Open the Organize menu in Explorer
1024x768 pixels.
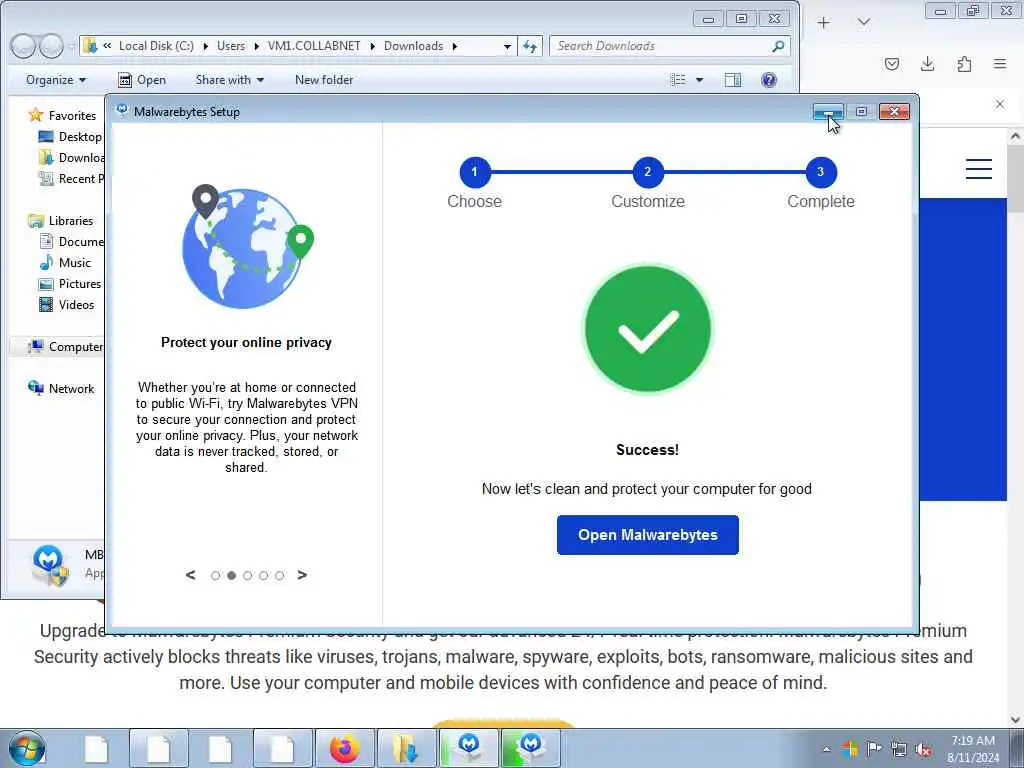[56, 80]
